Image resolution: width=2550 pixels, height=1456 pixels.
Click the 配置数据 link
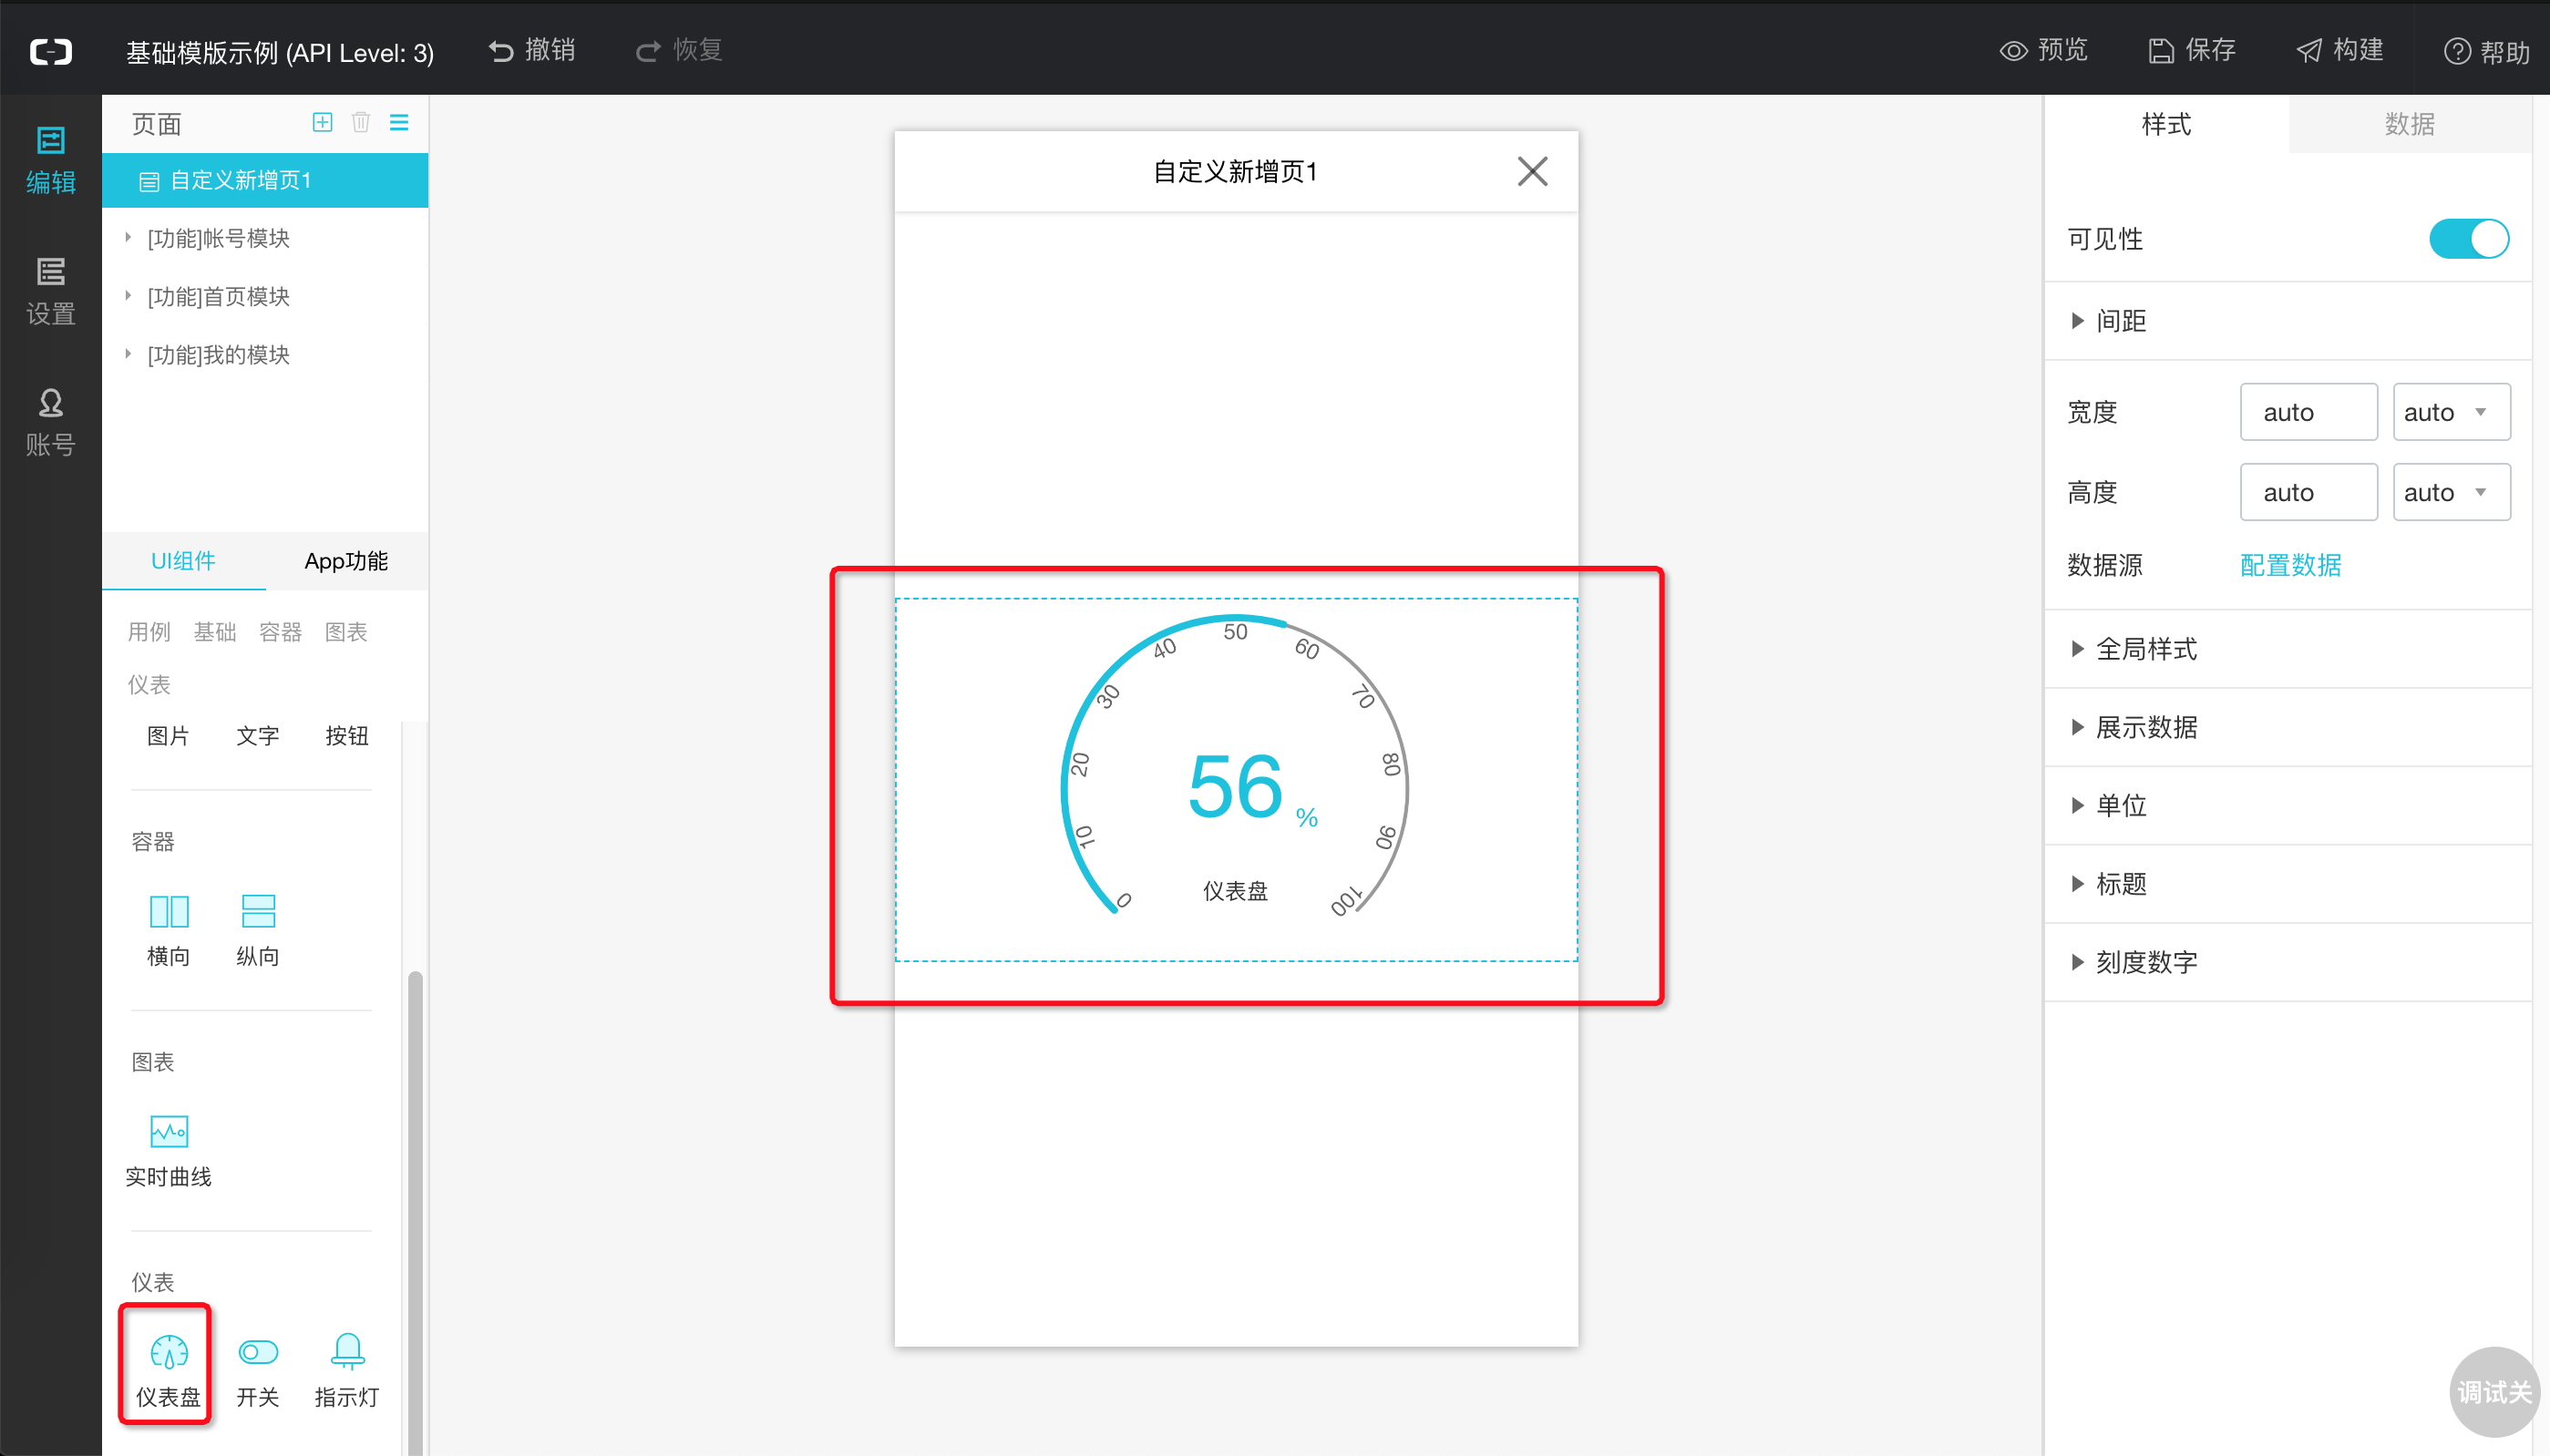(2290, 565)
